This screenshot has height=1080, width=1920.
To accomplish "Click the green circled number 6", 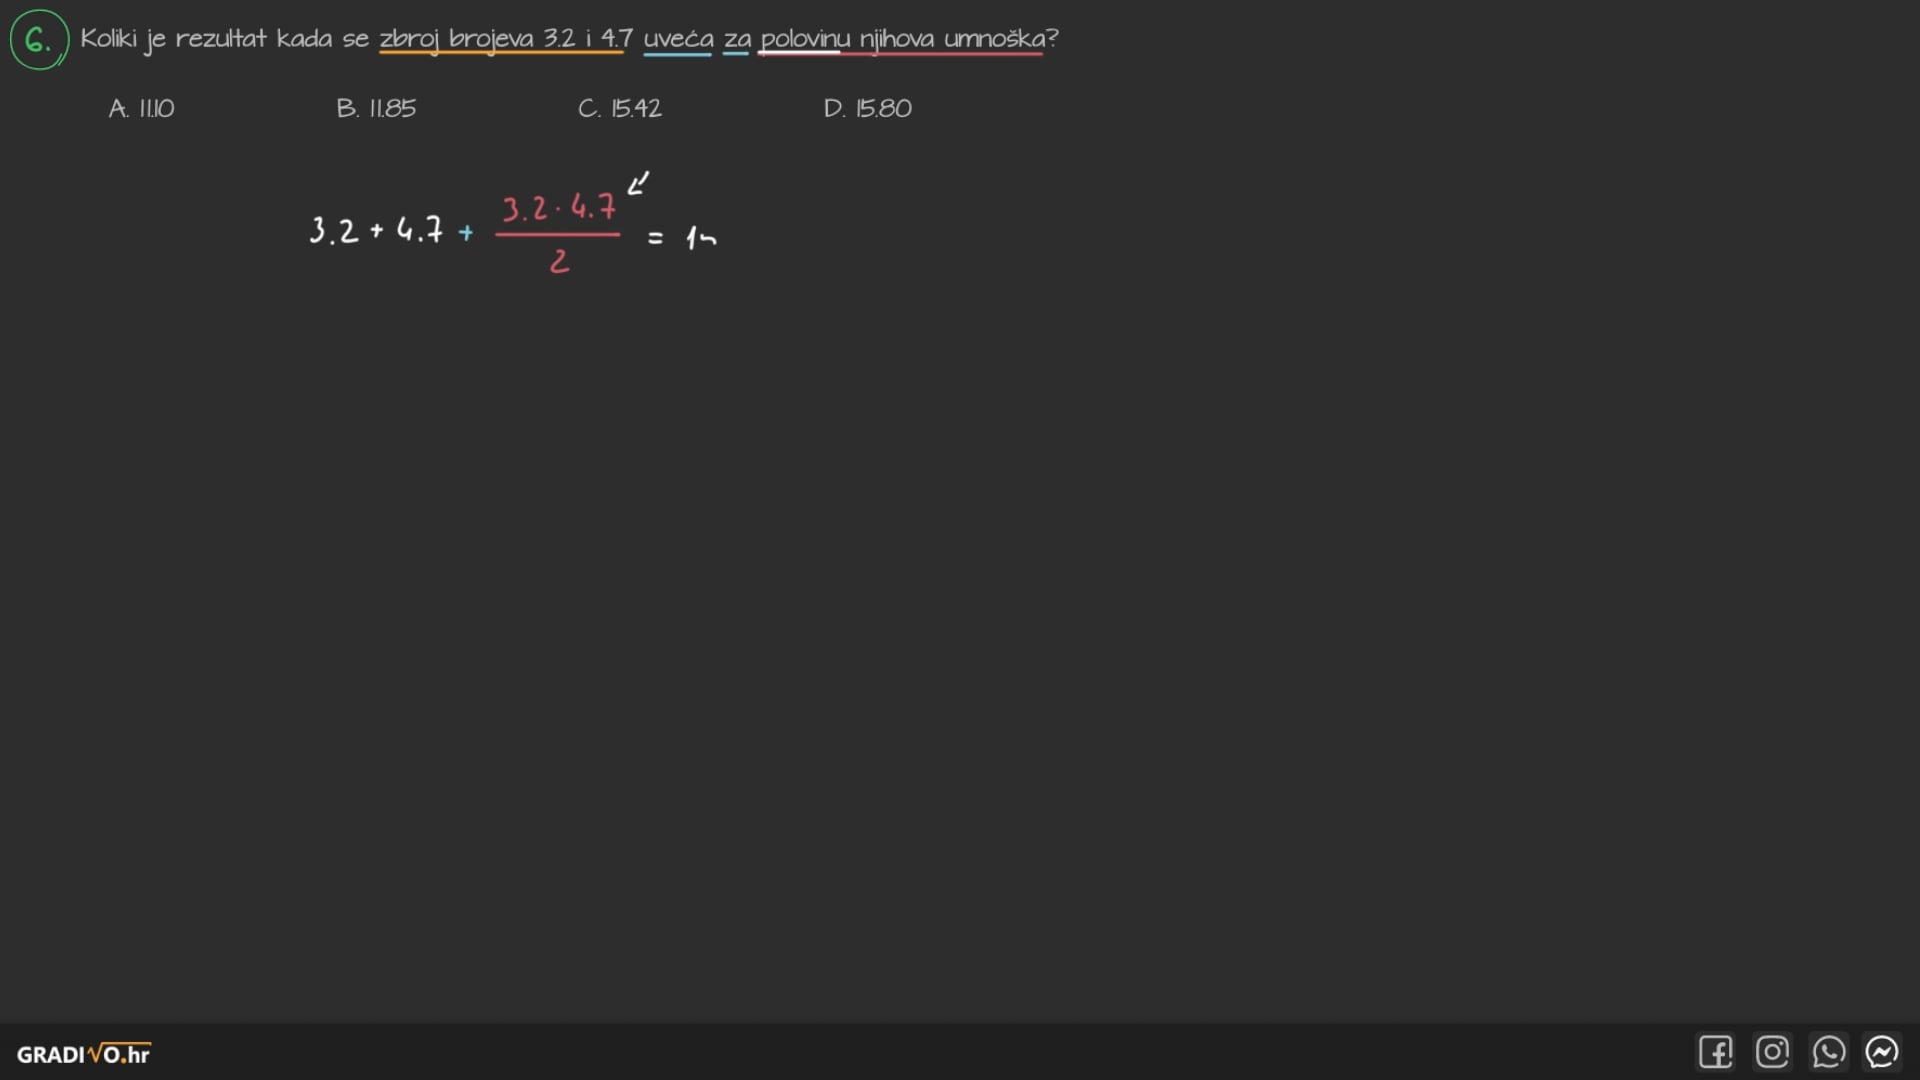I will point(39,40).
